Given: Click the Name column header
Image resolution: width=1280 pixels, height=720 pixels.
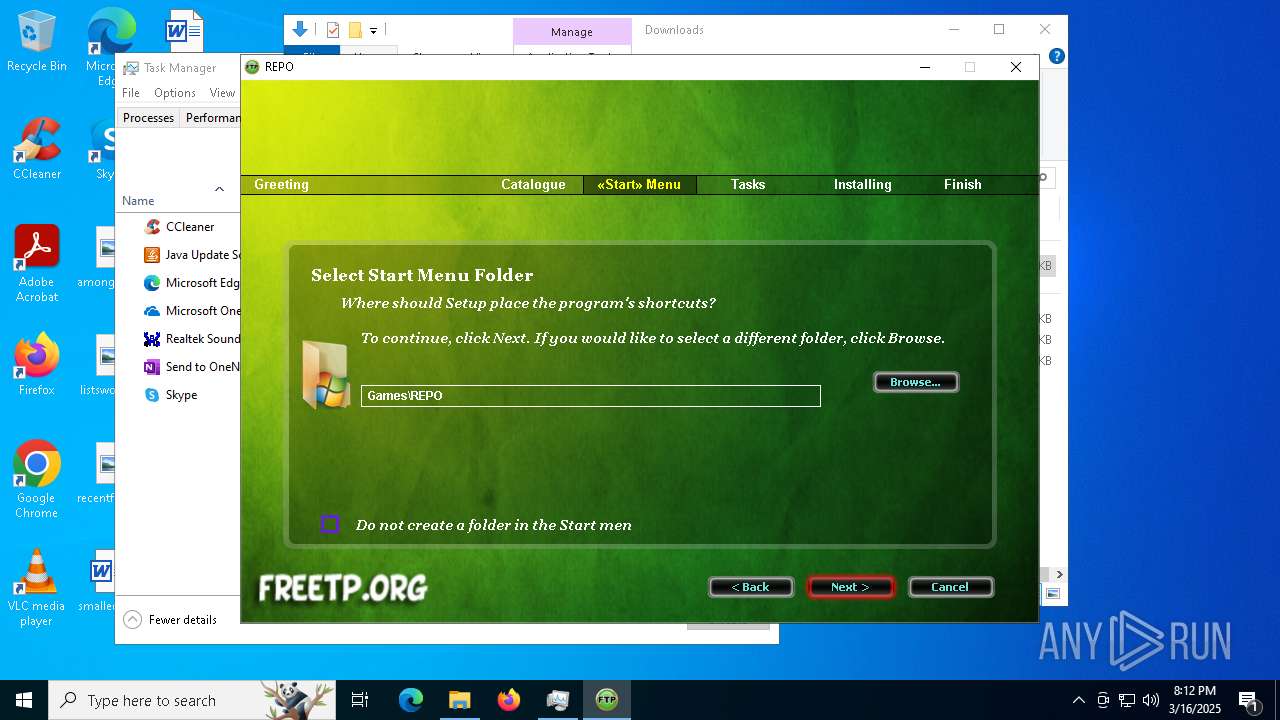Looking at the screenshot, I should (138, 201).
